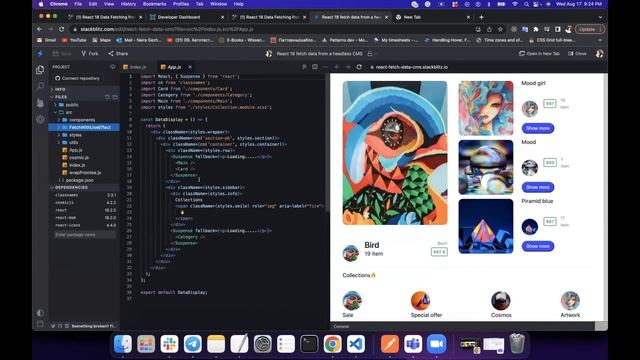Select the Special offer collection avatar
Screen dimensions: 640x360
420,301
